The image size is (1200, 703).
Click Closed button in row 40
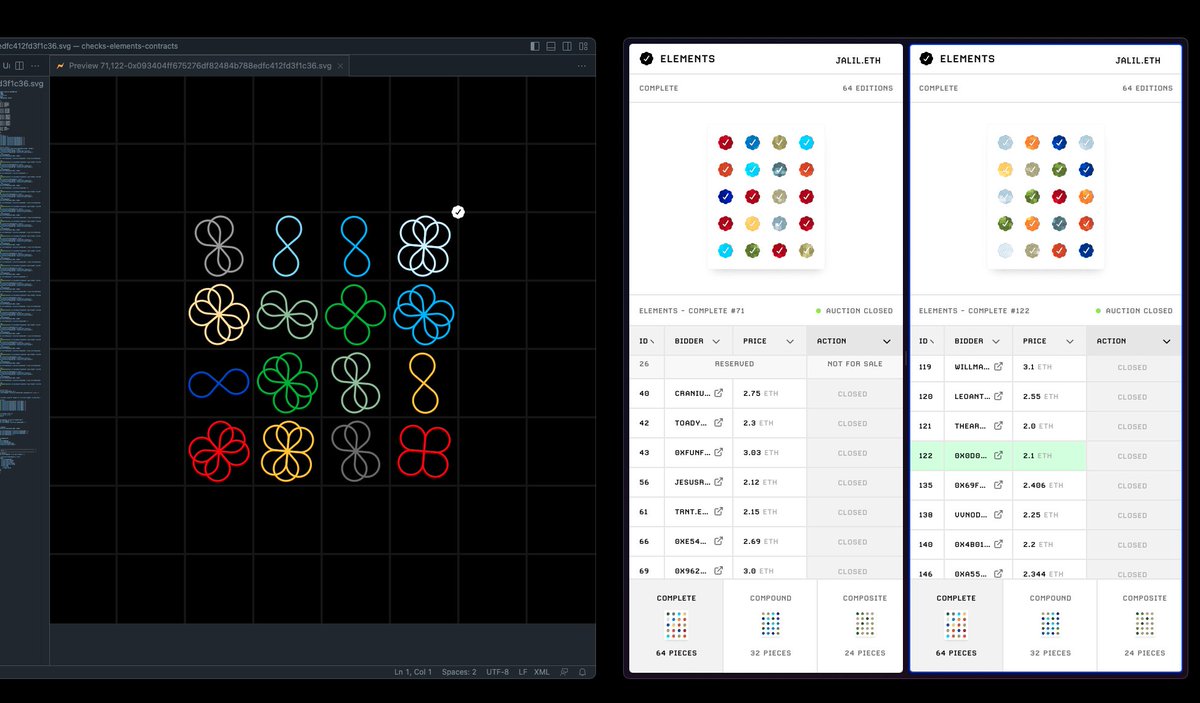pyautogui.click(x=853, y=394)
